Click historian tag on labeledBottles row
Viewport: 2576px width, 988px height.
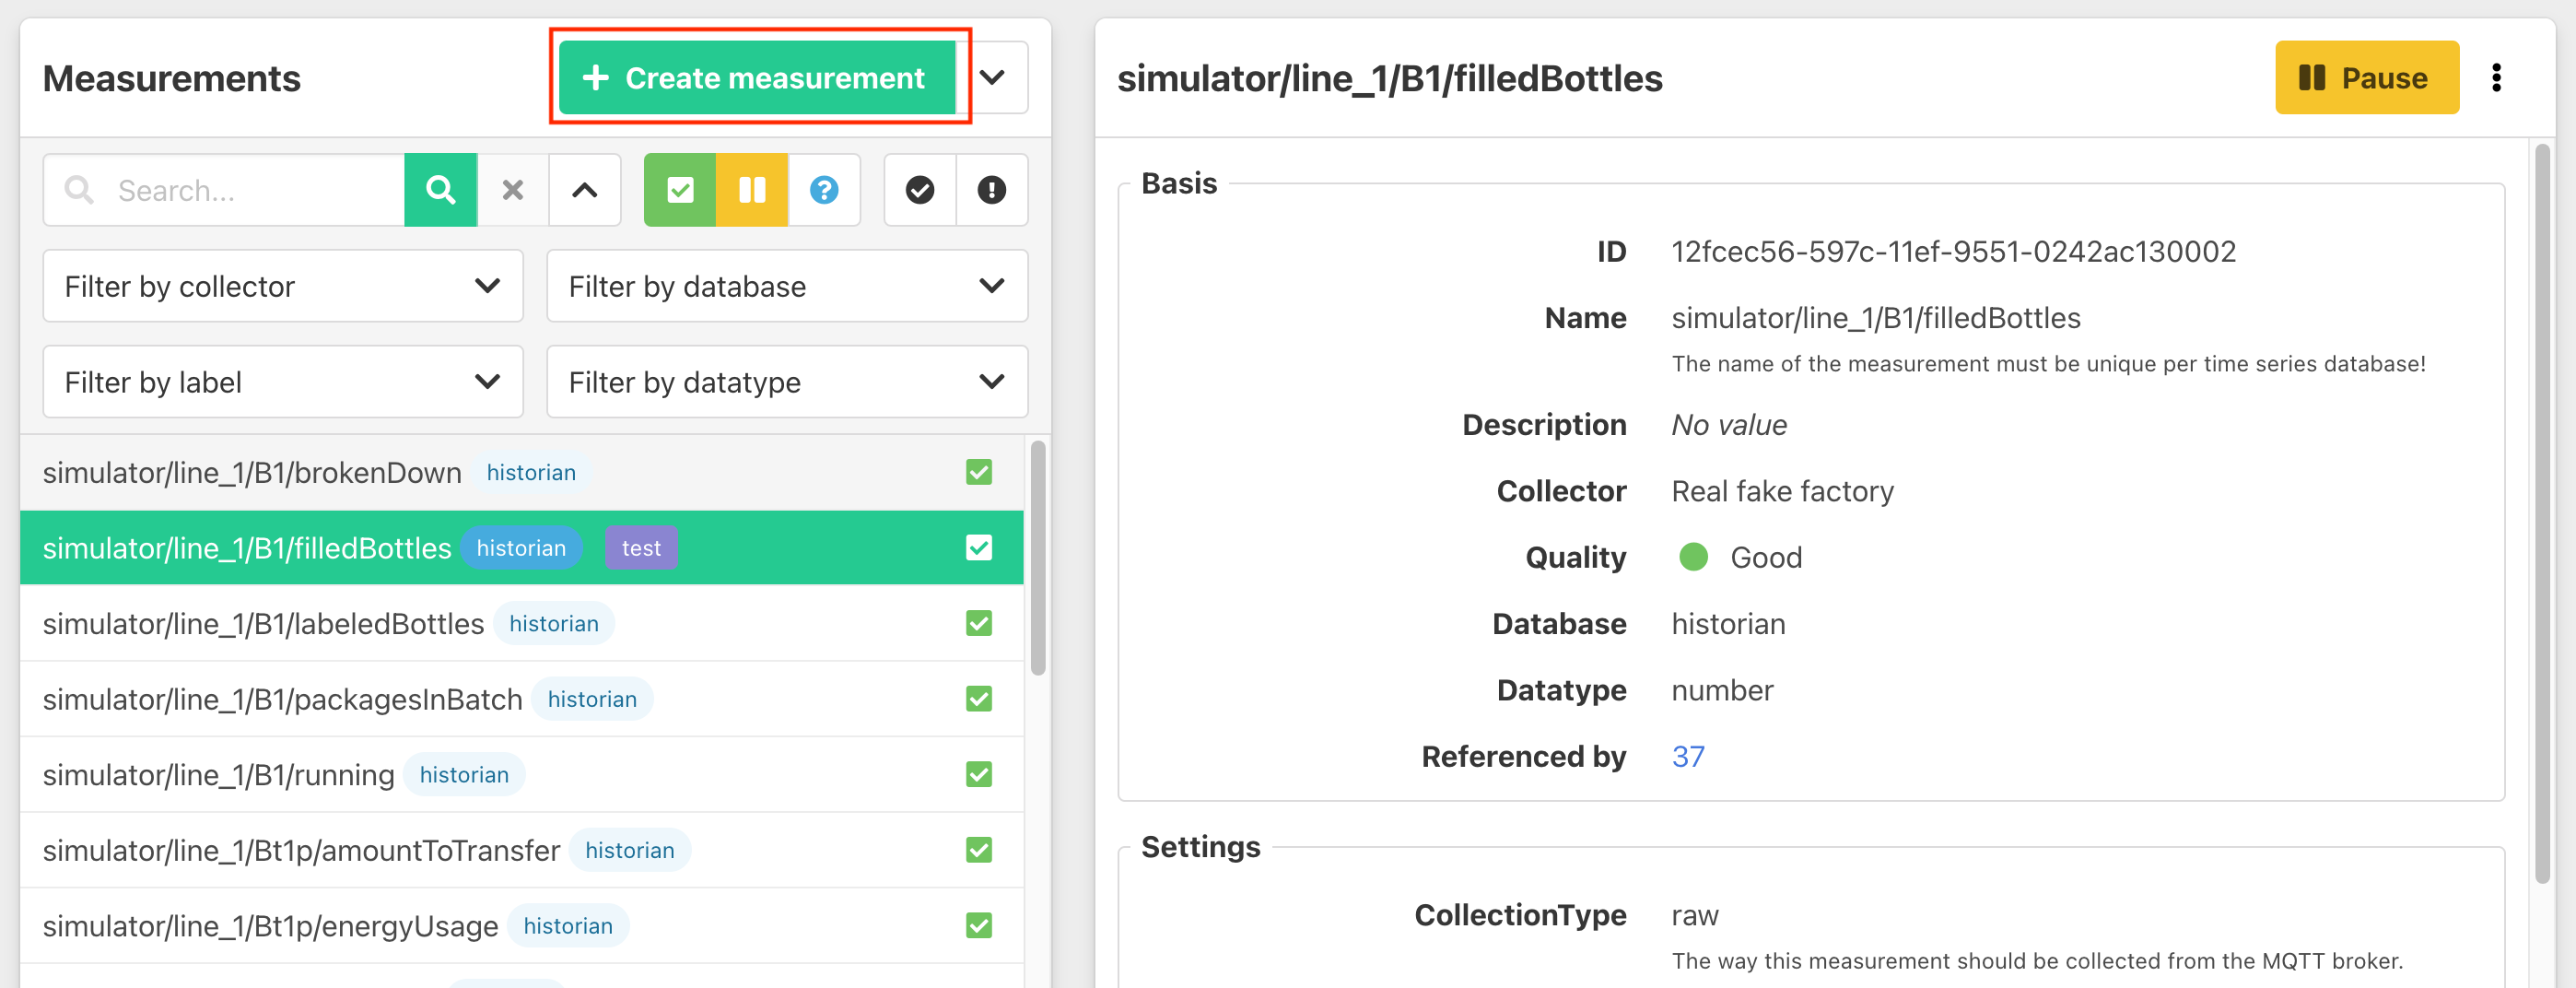[554, 623]
